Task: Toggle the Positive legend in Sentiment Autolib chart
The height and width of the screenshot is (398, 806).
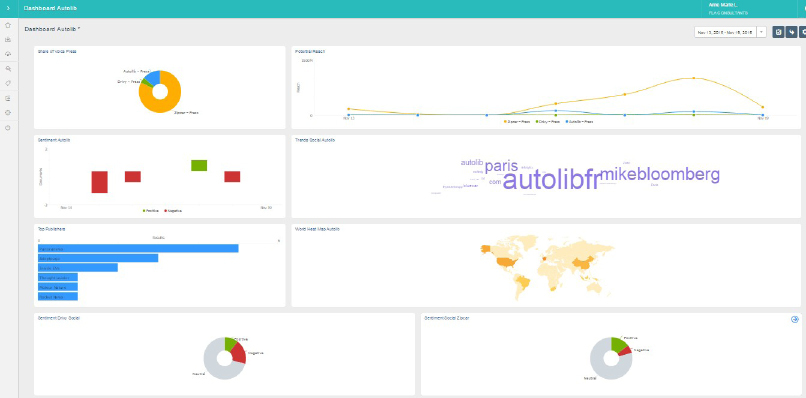Action: point(150,210)
